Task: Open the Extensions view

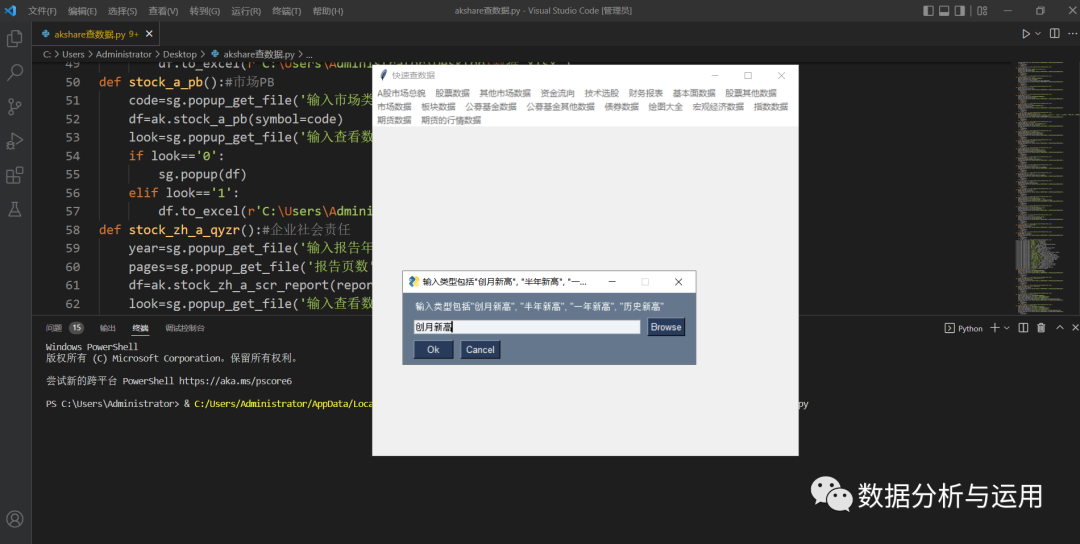Action: (14, 176)
